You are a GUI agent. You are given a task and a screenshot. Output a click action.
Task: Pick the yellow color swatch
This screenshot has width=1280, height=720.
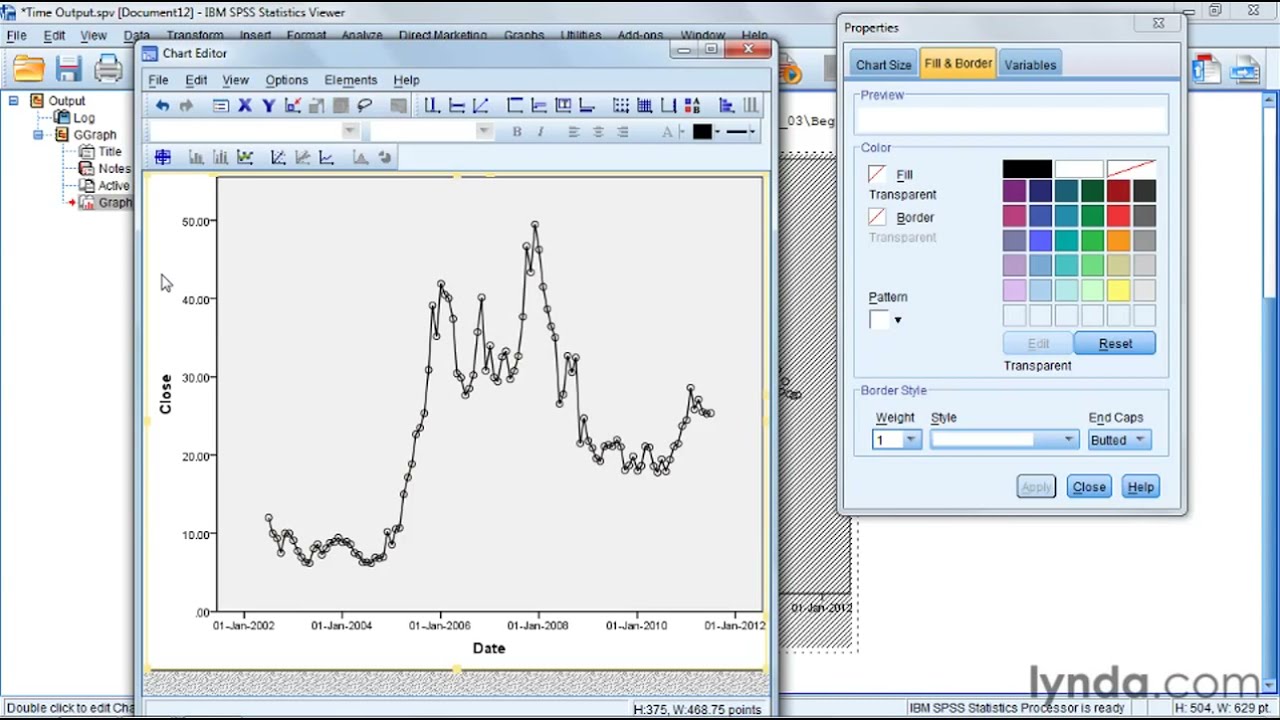1118,291
